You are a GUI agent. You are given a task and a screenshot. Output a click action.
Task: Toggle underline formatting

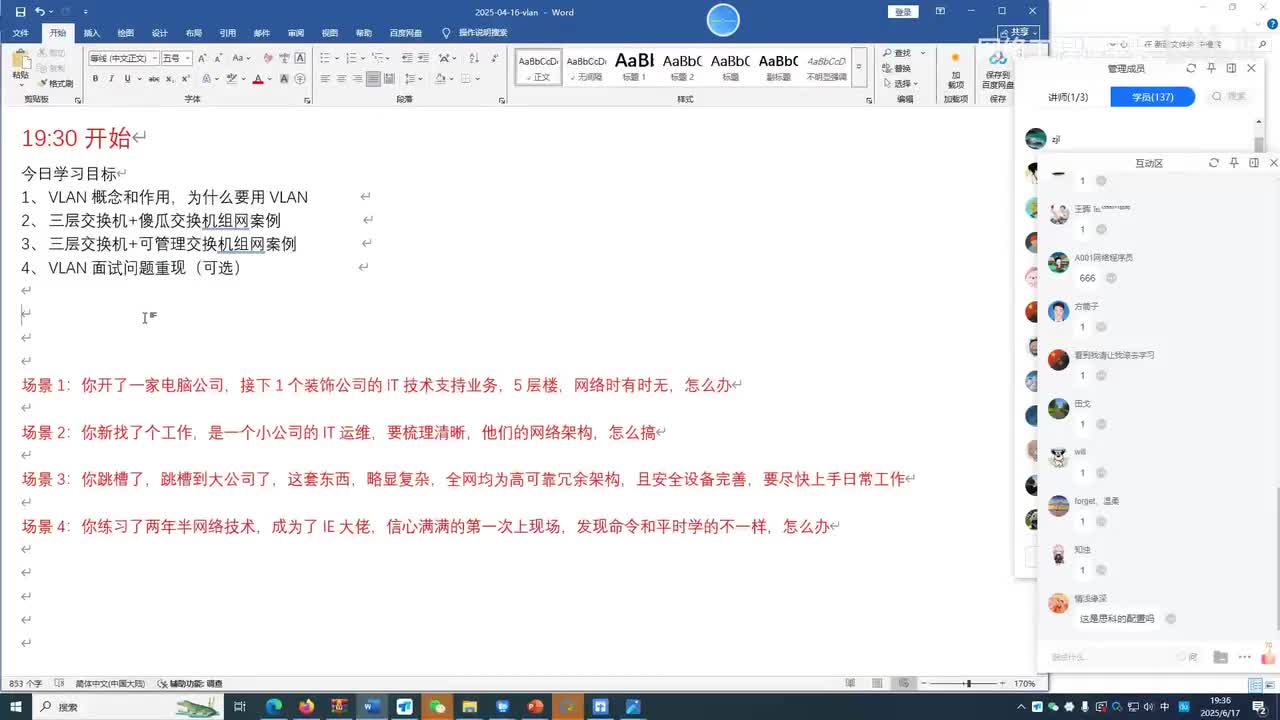127,79
